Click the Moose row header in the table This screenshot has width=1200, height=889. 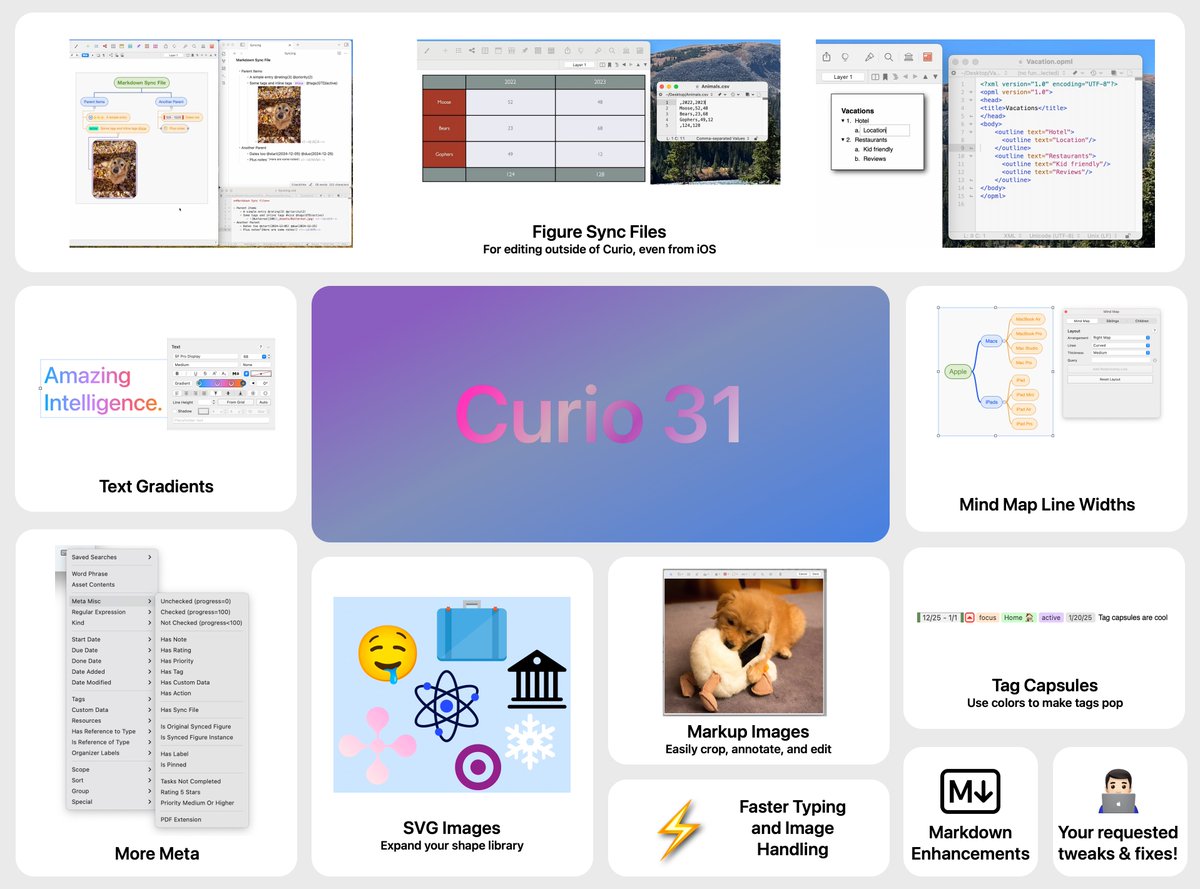pos(444,101)
